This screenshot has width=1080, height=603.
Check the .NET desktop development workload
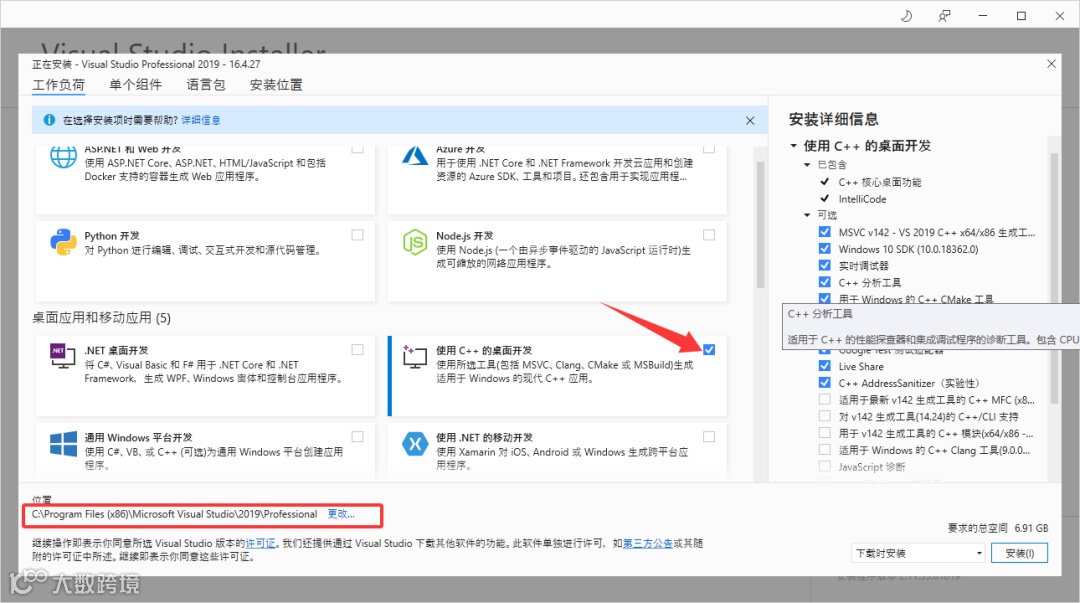click(x=357, y=349)
